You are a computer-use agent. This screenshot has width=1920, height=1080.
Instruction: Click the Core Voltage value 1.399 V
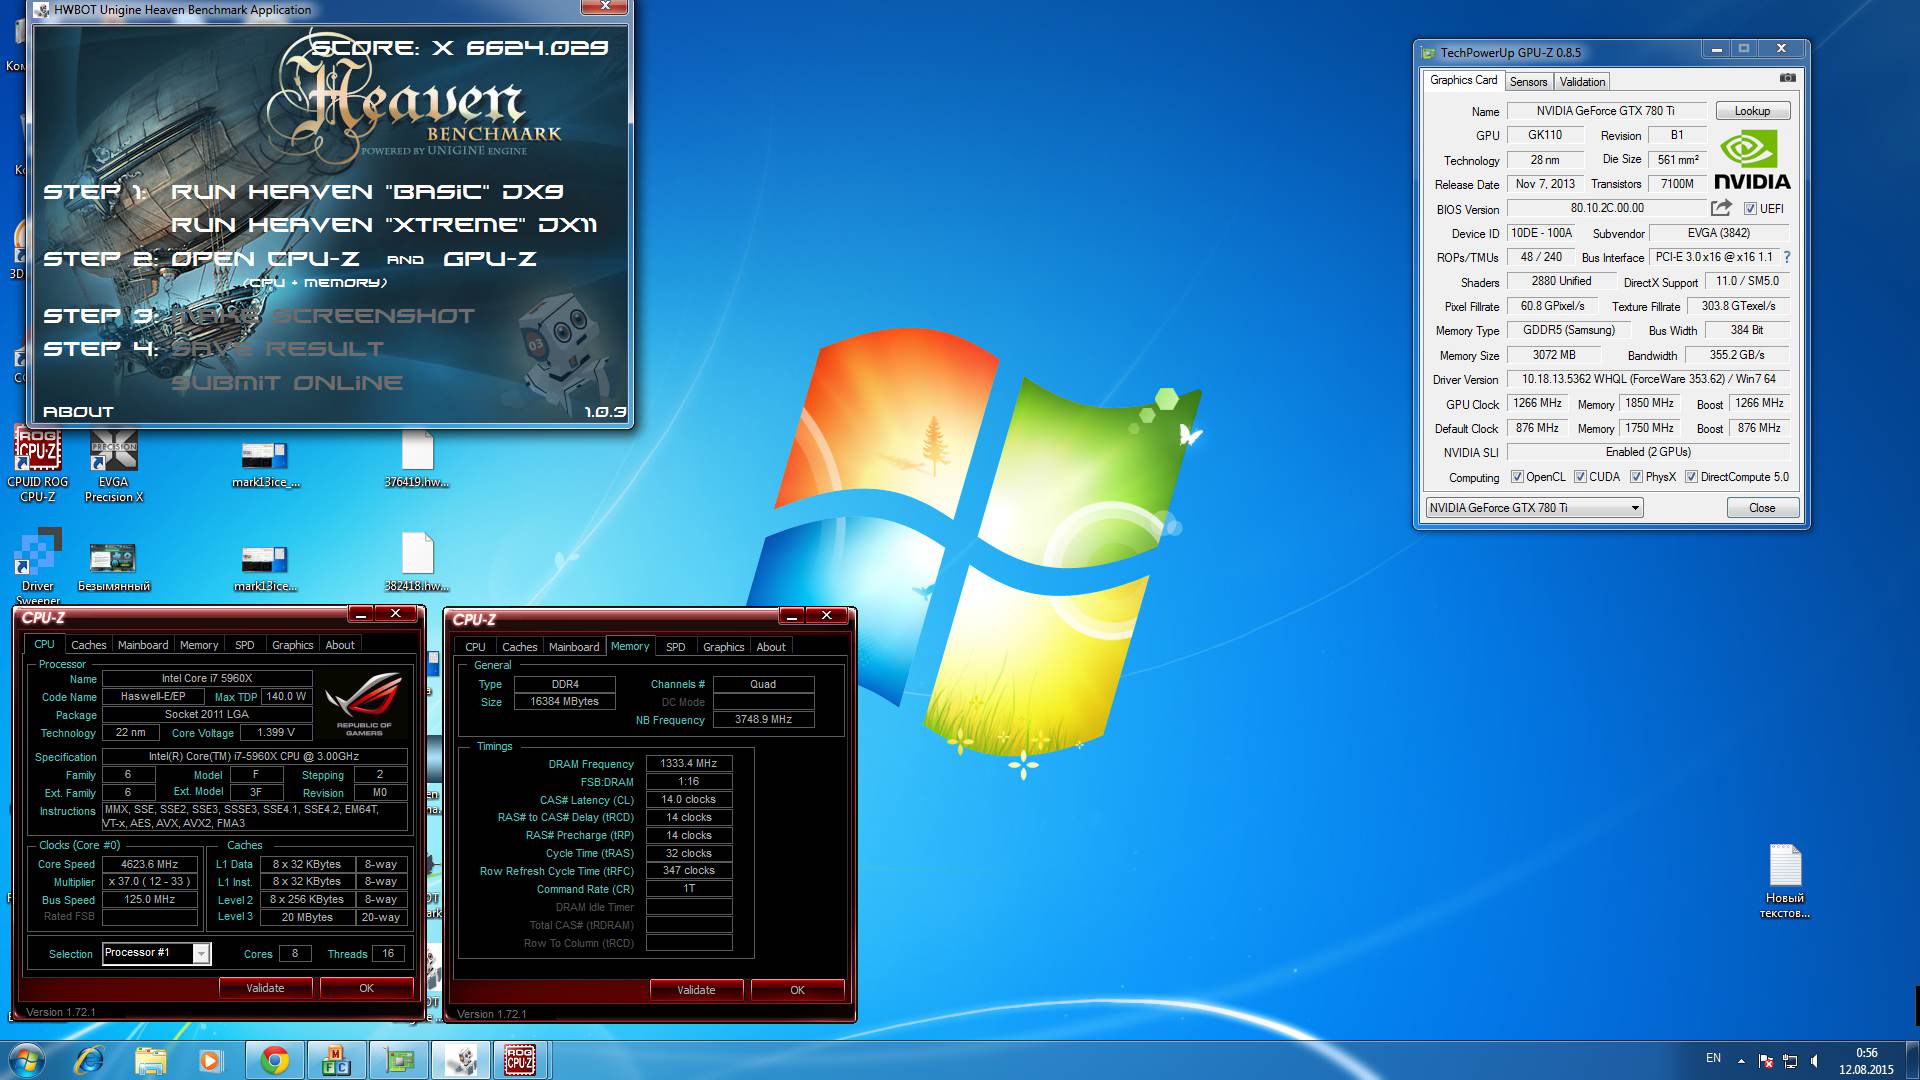coord(276,732)
